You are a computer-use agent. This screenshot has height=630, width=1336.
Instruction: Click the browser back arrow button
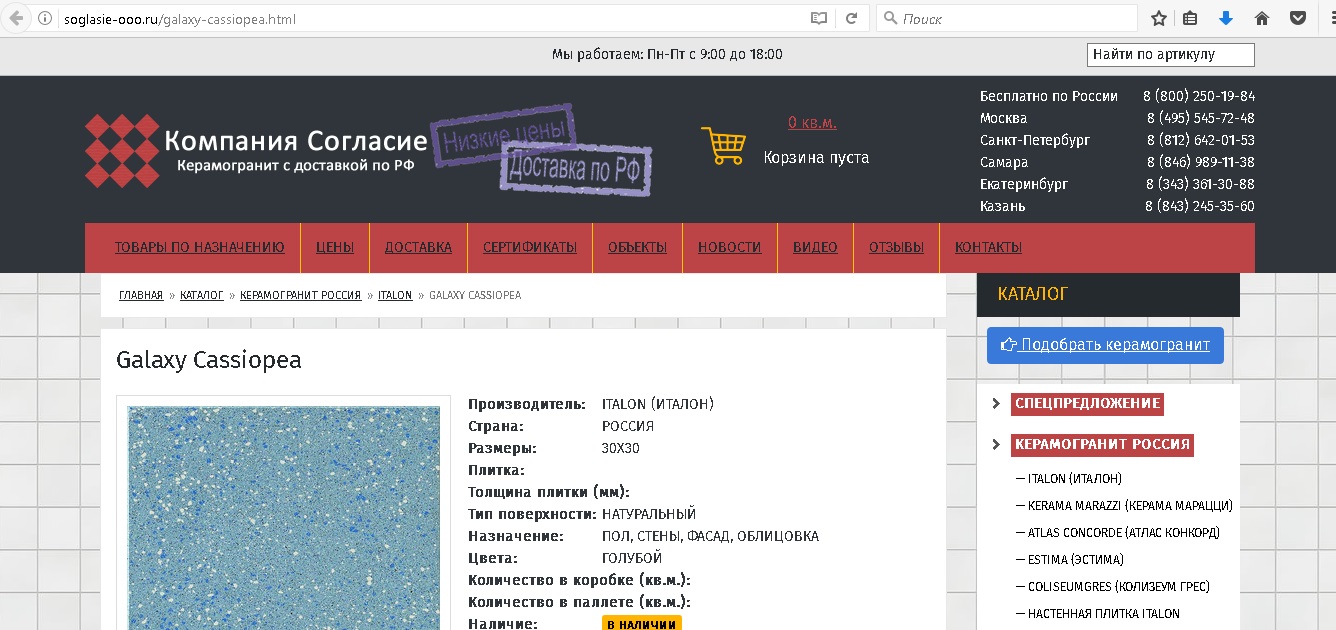pyautogui.click(x=16, y=18)
